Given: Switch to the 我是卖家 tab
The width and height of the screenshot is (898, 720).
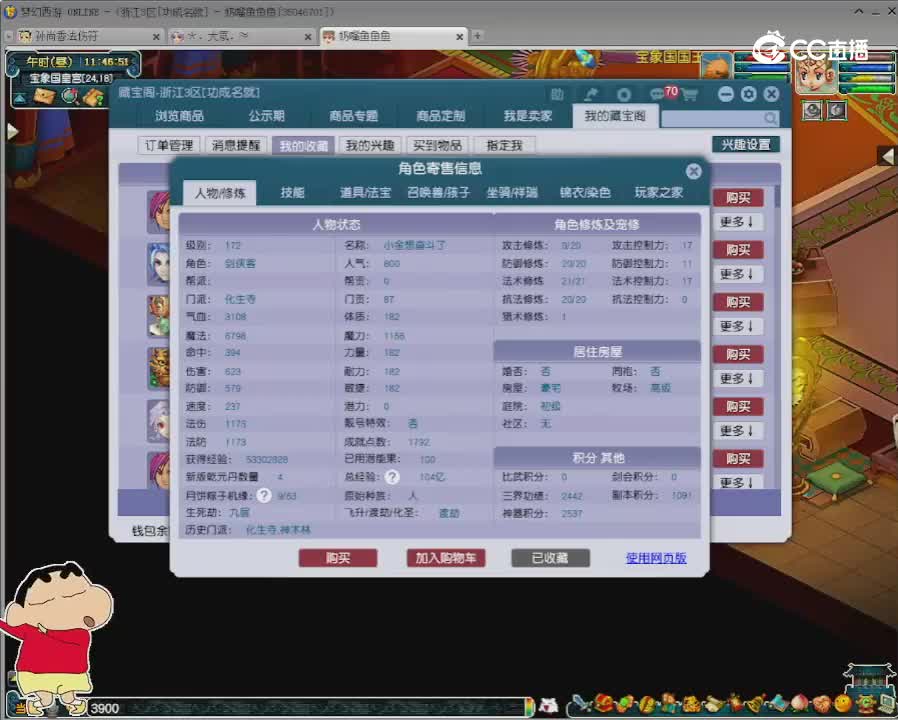Looking at the screenshot, I should [x=527, y=116].
